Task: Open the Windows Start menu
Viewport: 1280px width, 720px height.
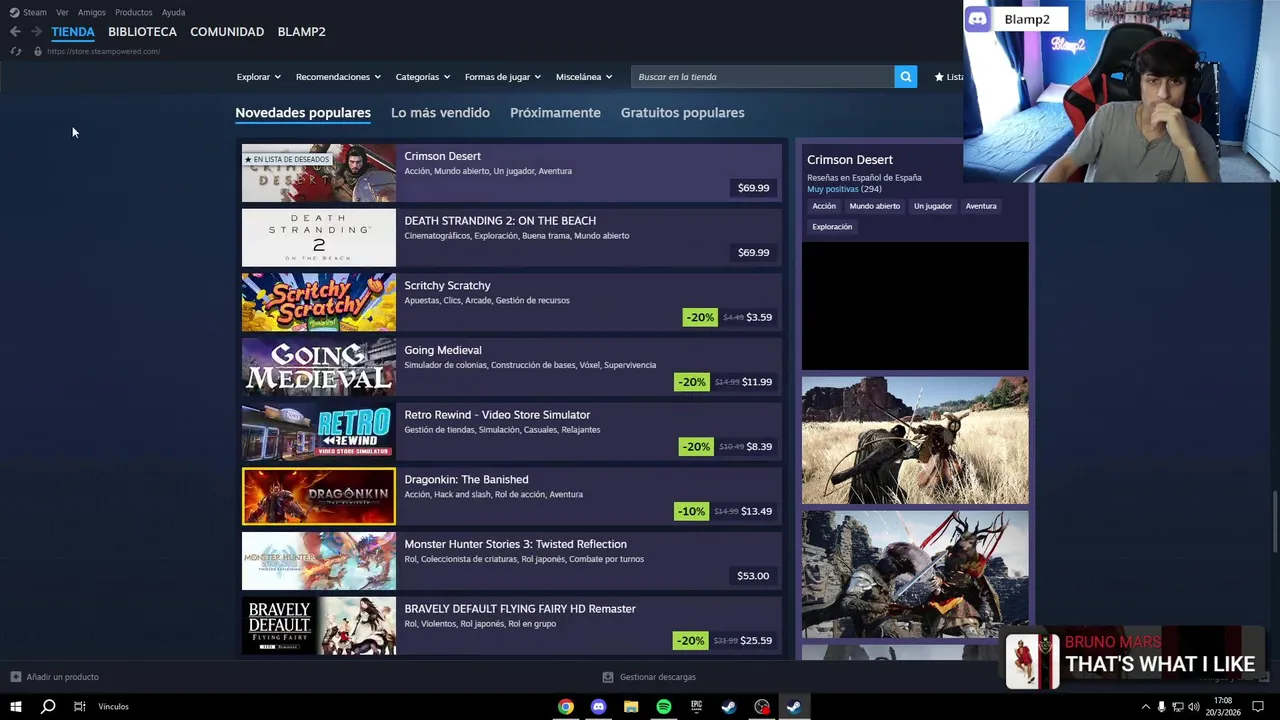Action: click(16, 706)
